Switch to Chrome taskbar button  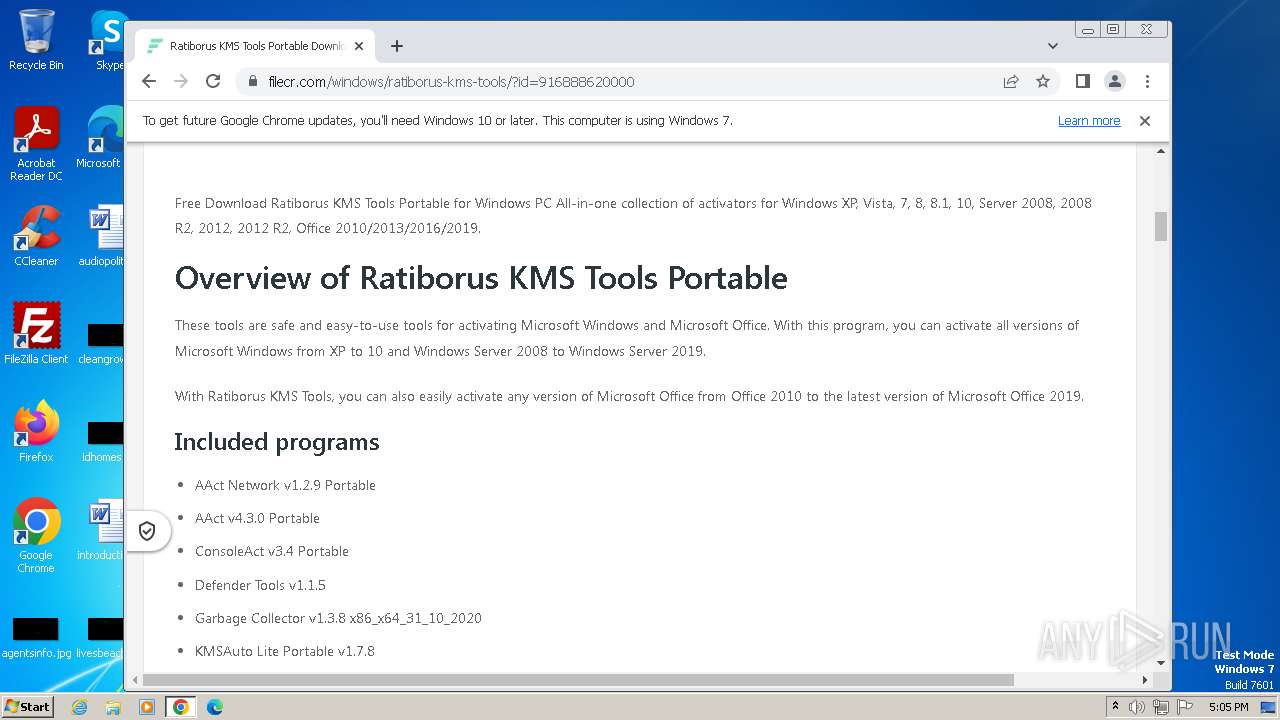(x=181, y=707)
